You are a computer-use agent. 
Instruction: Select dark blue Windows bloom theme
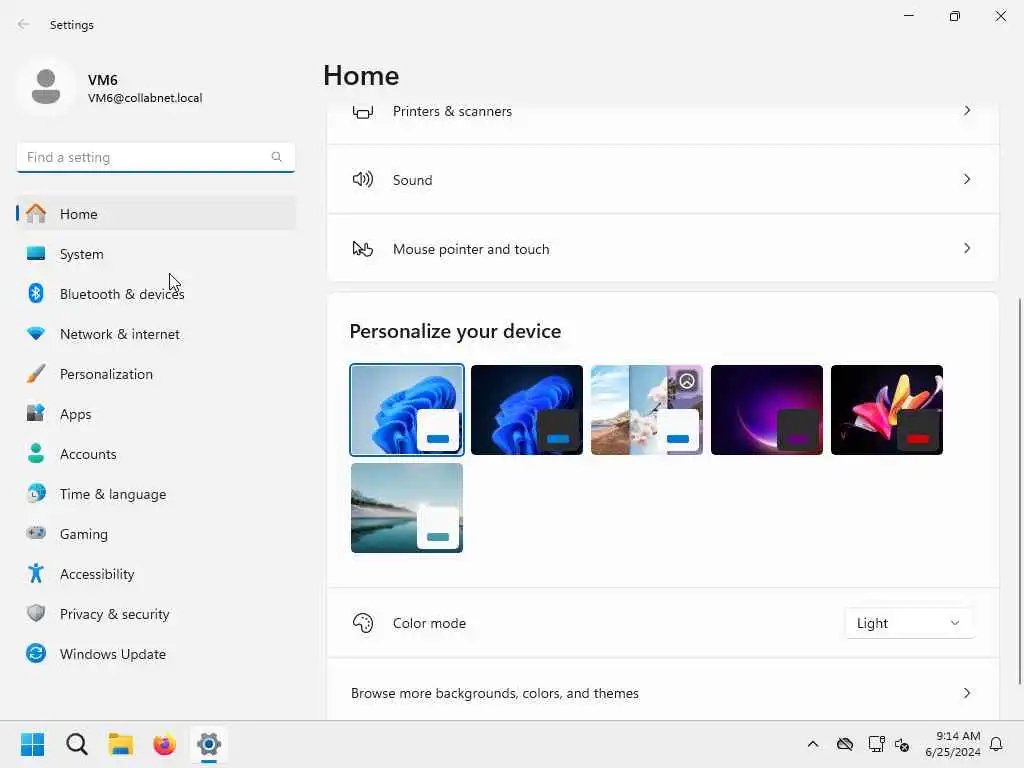point(526,409)
